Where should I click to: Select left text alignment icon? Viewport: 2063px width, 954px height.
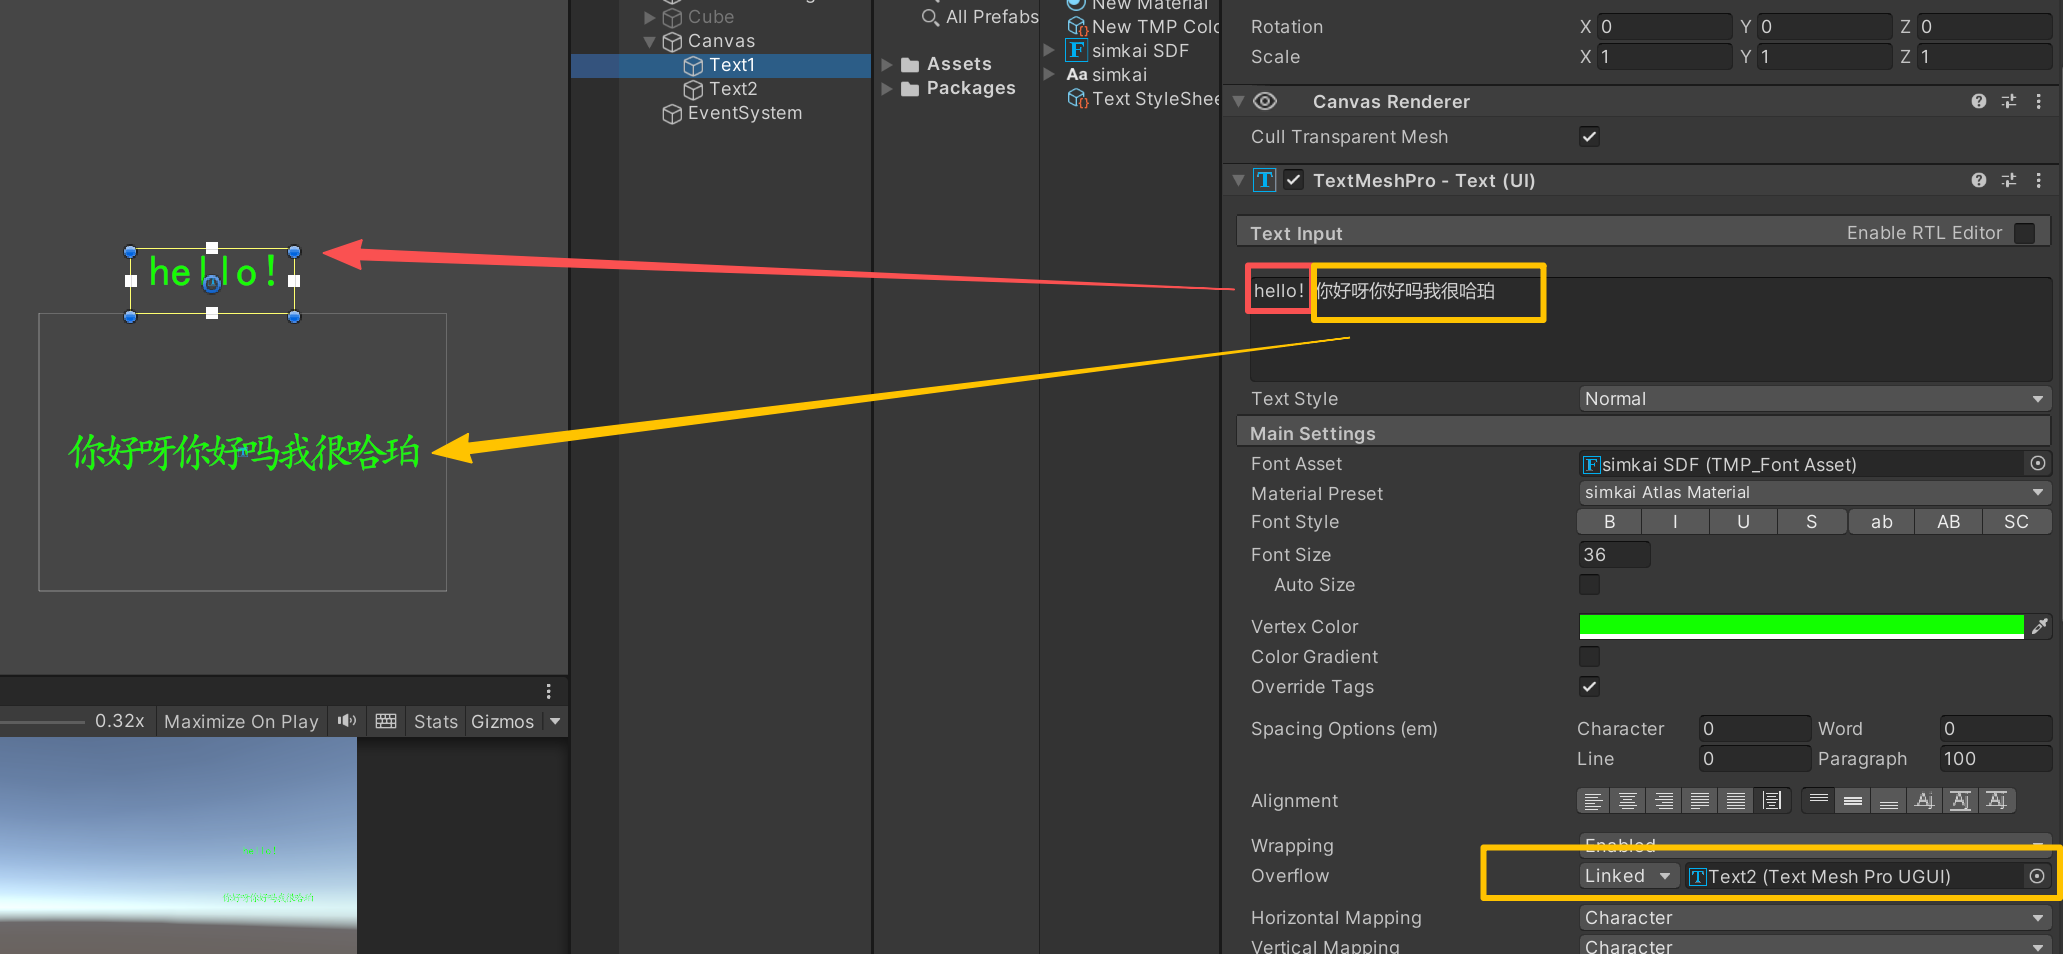pyautogui.click(x=1592, y=800)
